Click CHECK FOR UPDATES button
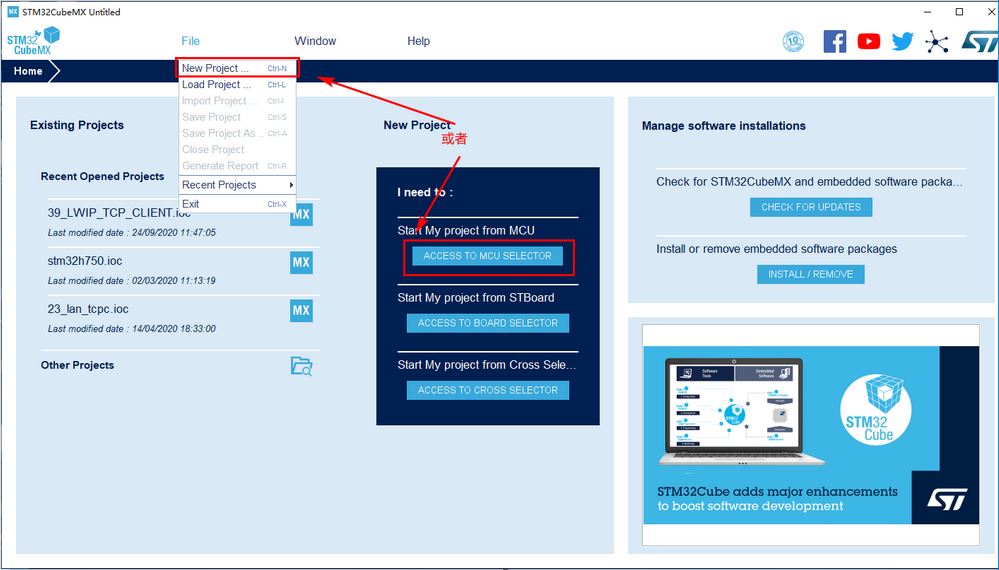 811,207
